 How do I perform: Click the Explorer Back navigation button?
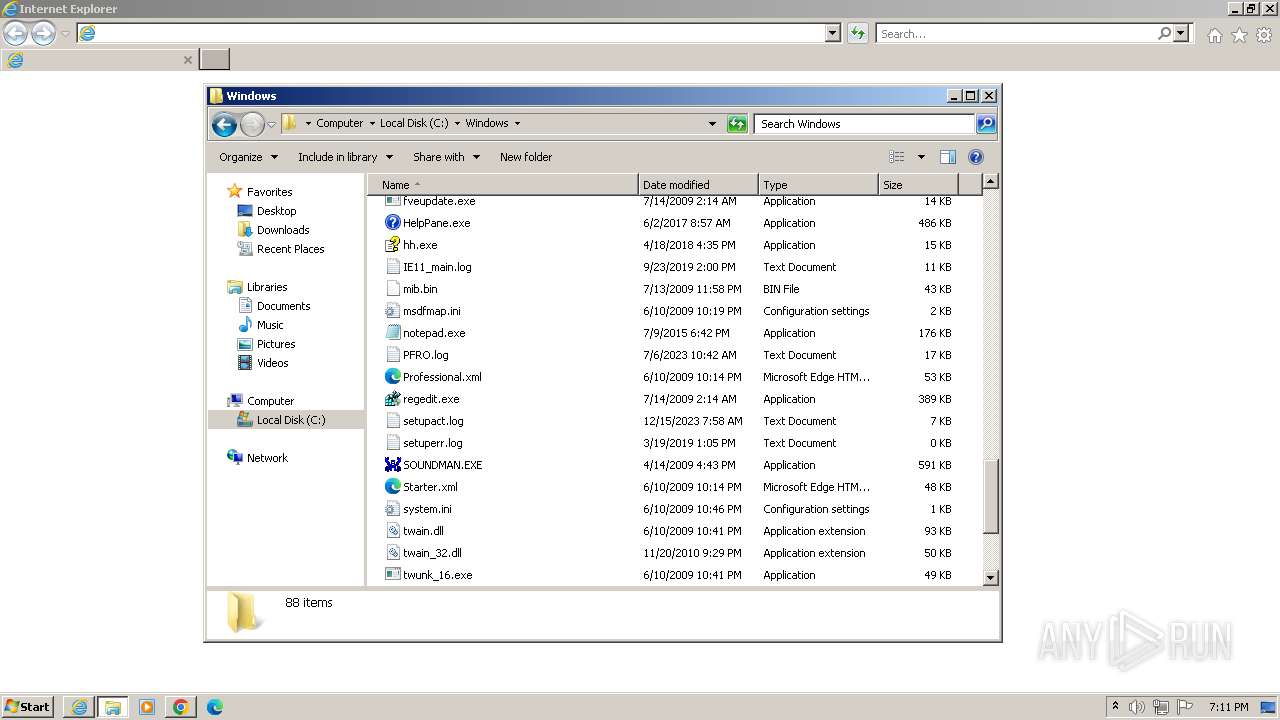tap(224, 124)
